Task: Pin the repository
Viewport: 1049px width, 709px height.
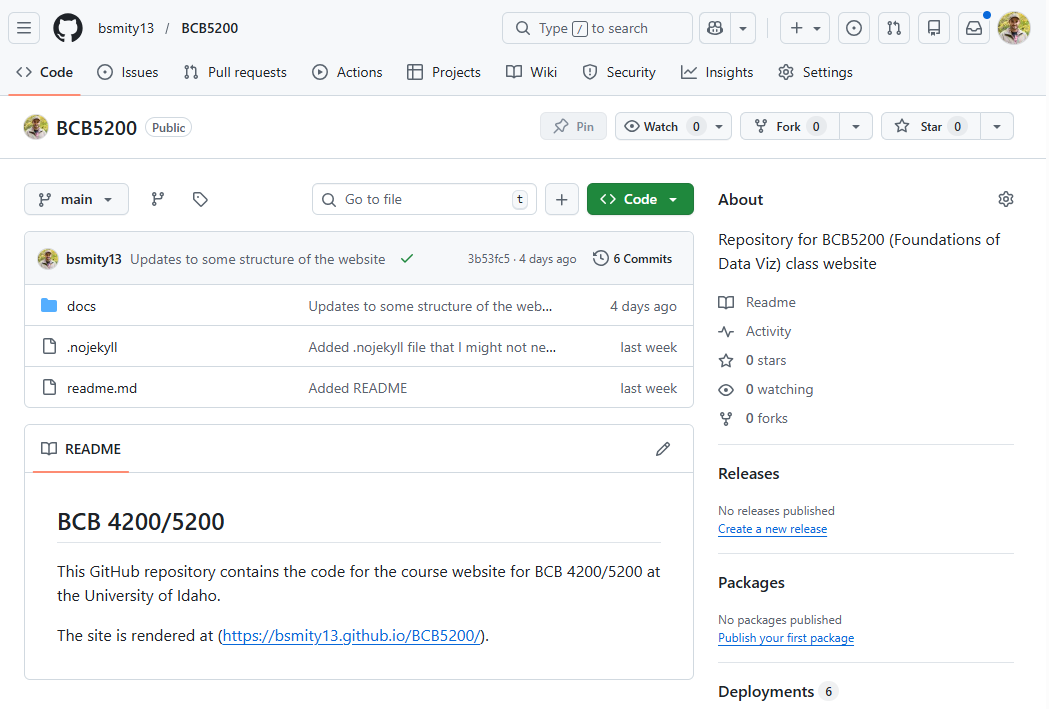Action: (573, 126)
